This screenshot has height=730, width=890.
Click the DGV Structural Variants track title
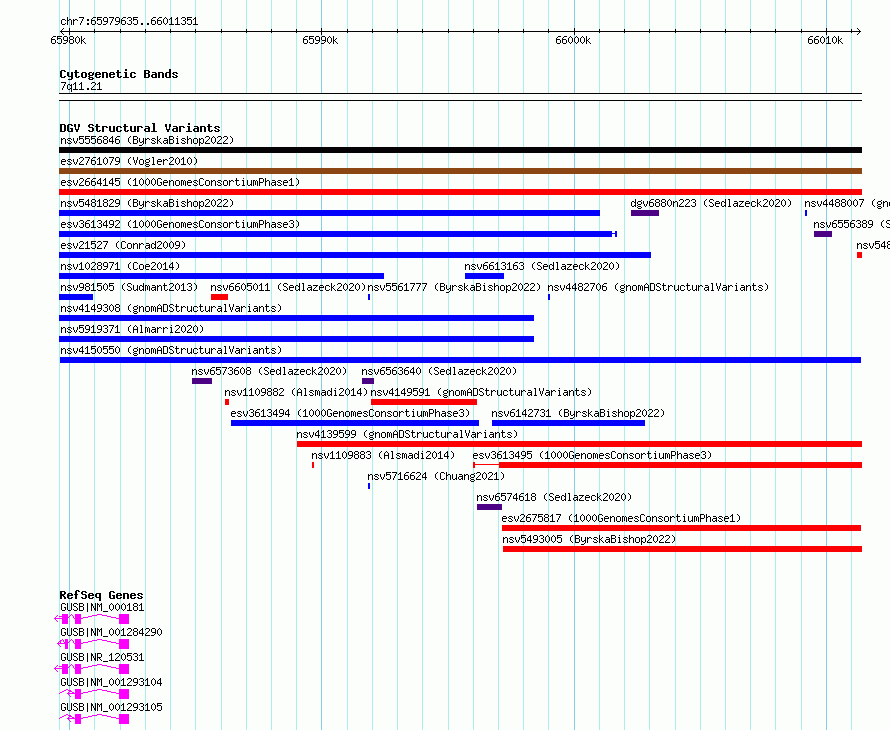pos(140,128)
